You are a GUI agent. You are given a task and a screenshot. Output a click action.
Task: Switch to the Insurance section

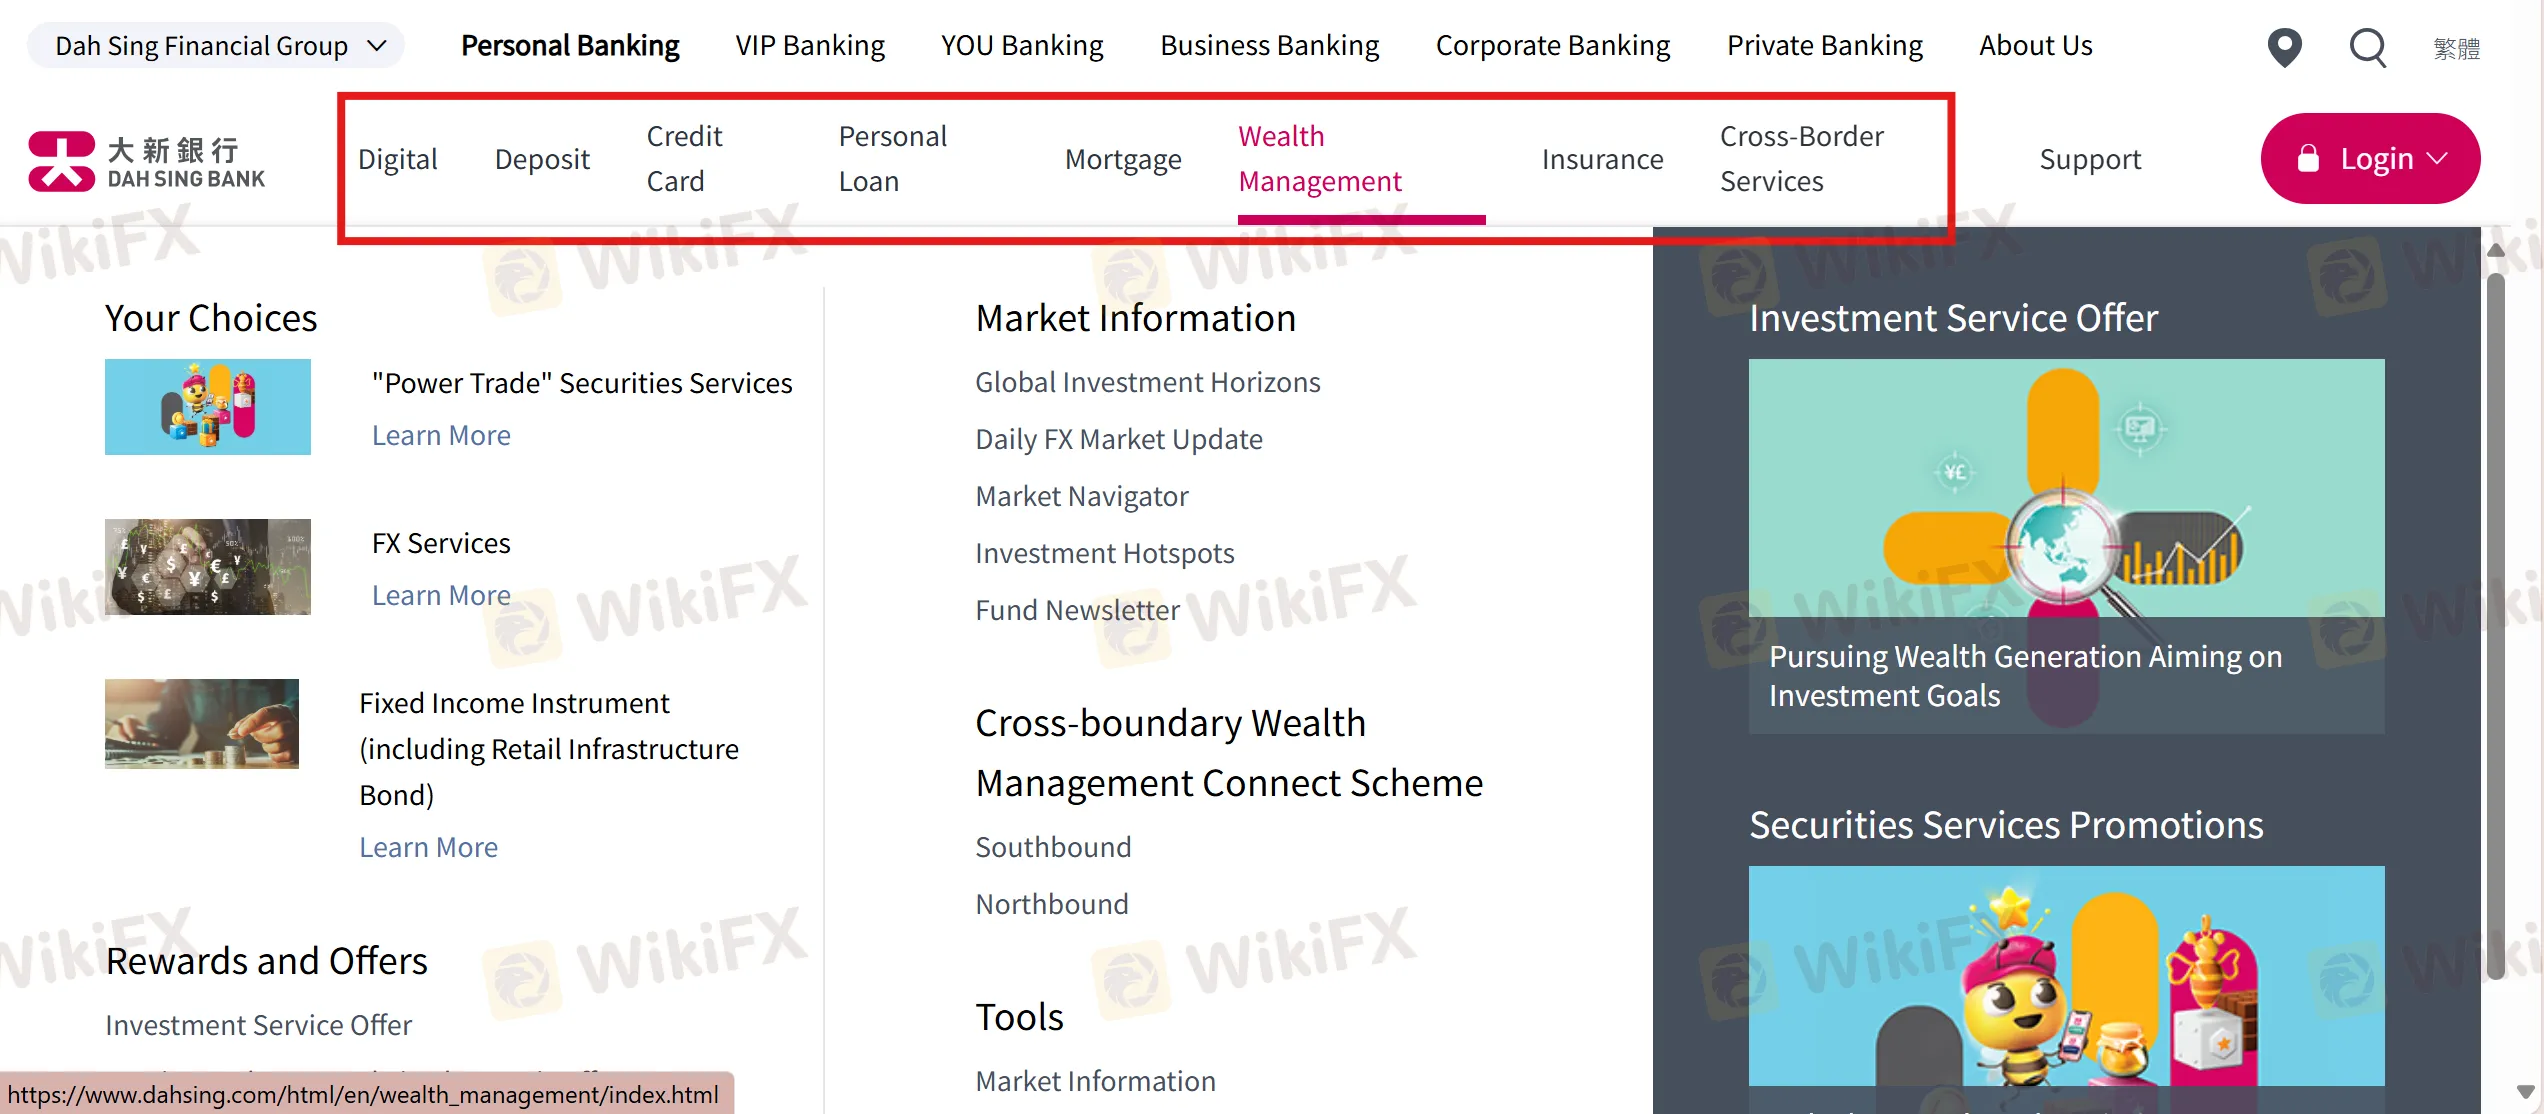point(1602,158)
